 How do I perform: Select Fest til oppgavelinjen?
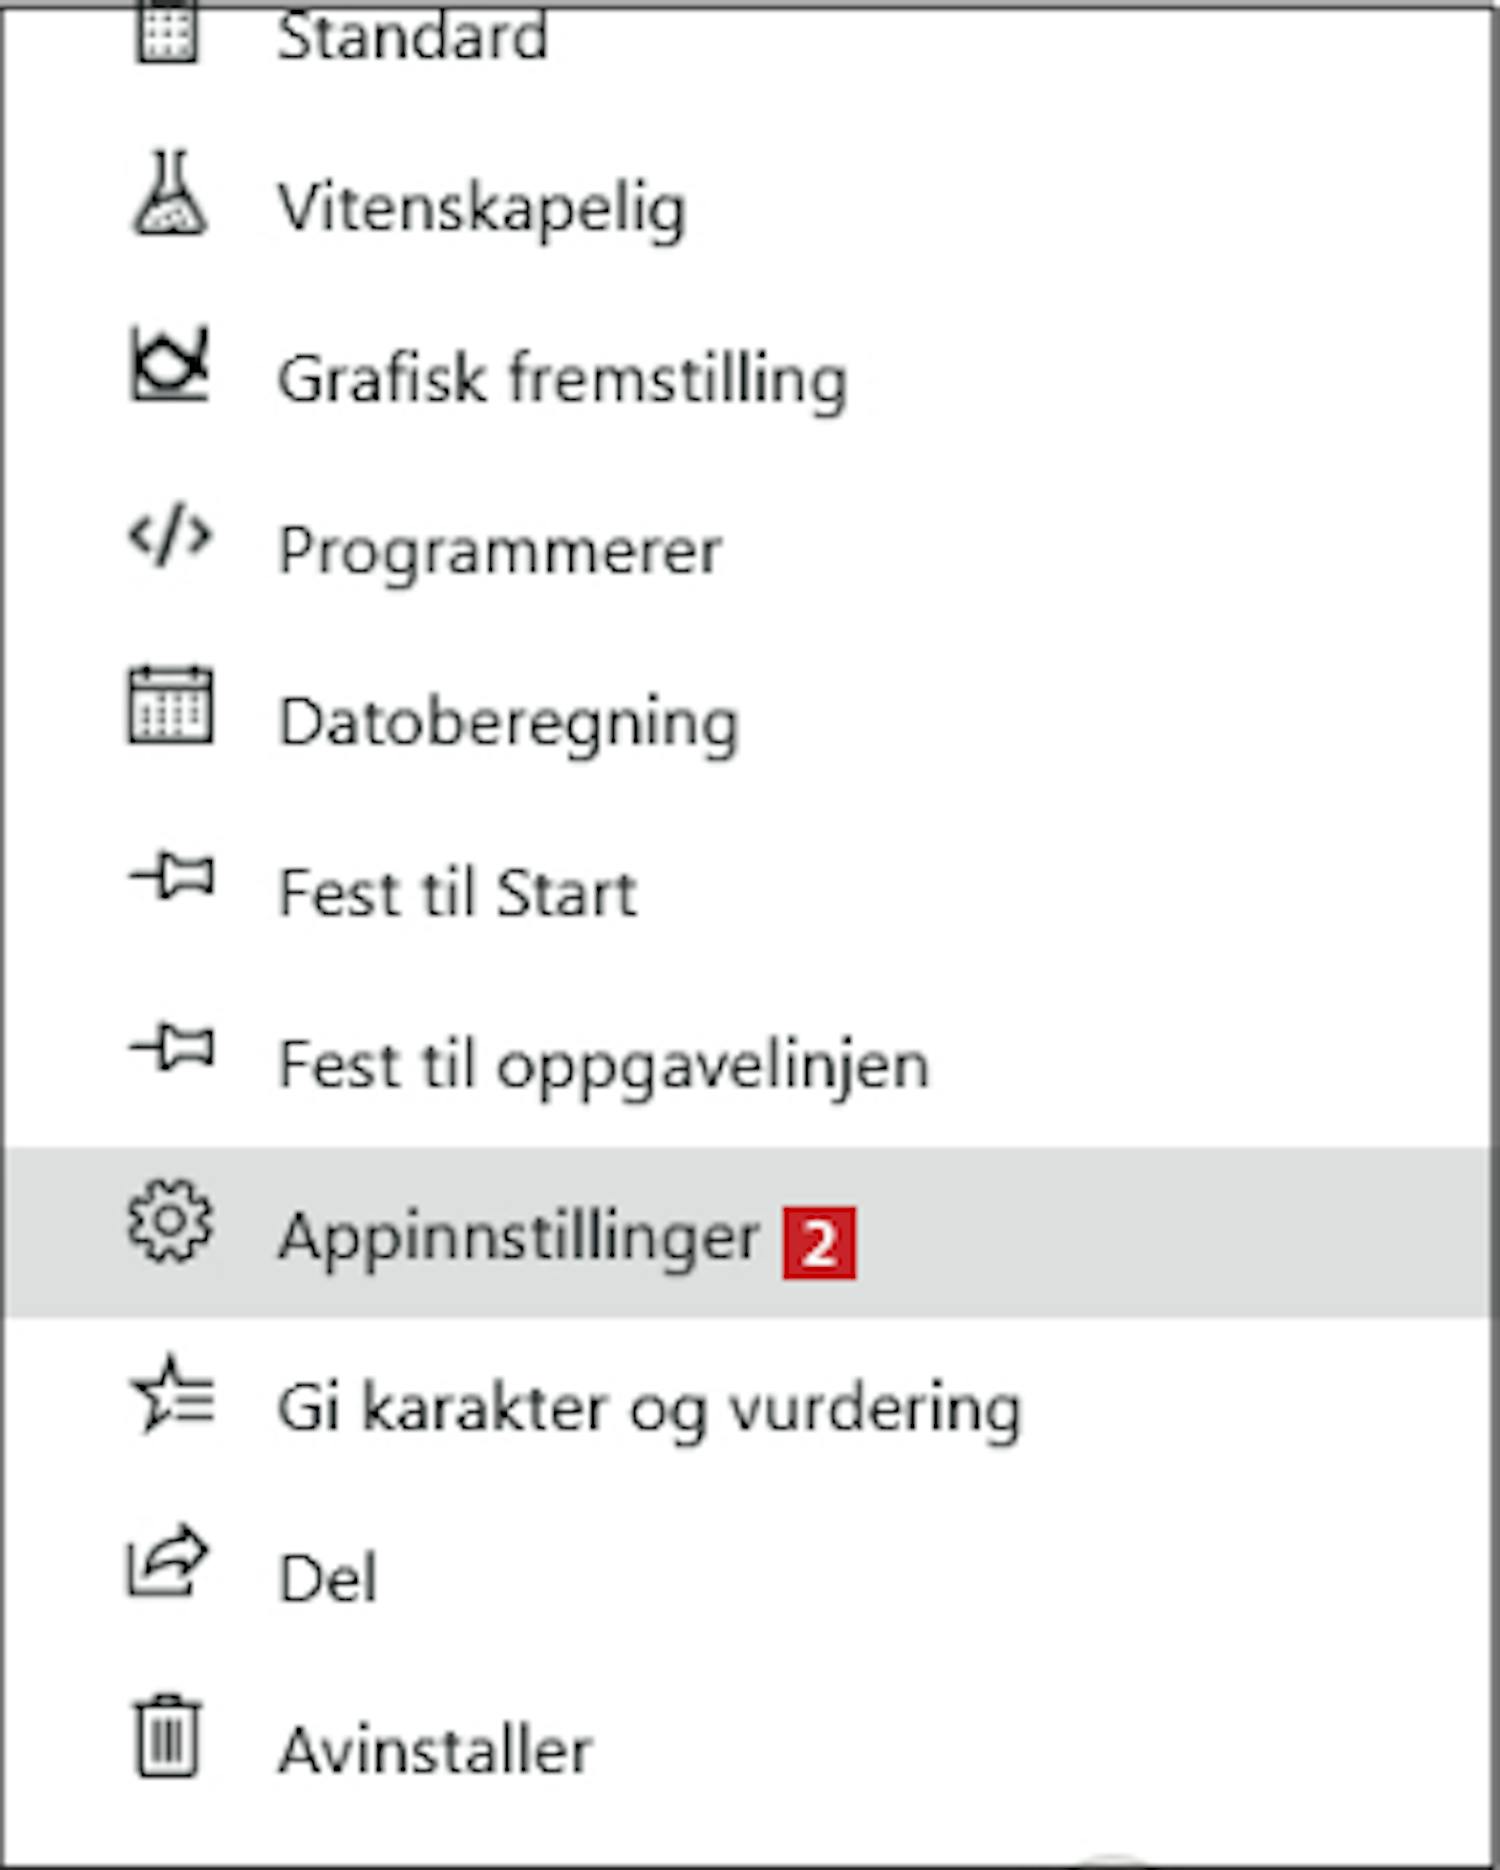coord(603,1064)
